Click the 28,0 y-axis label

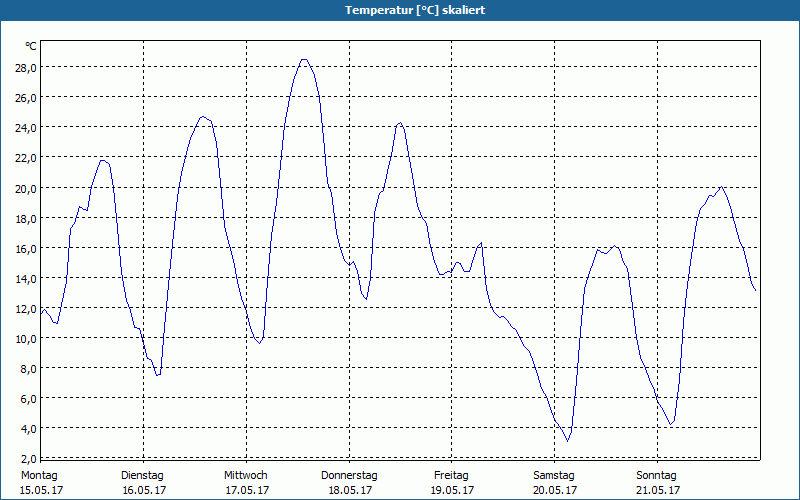(x=25, y=68)
